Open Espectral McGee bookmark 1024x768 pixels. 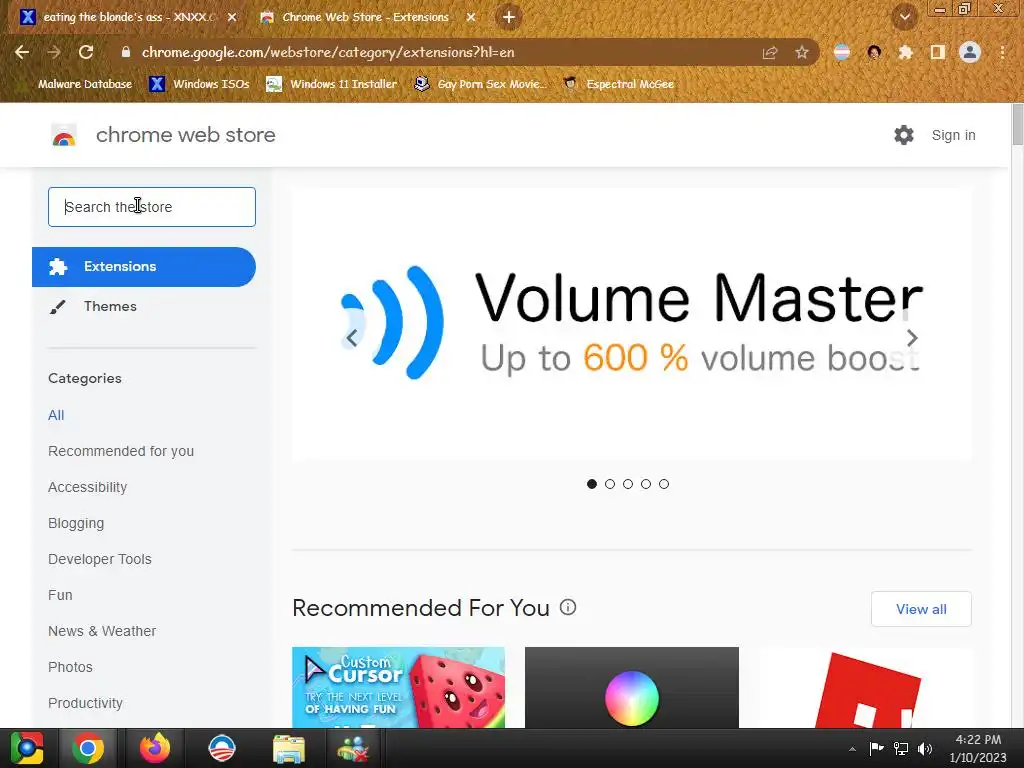point(619,84)
